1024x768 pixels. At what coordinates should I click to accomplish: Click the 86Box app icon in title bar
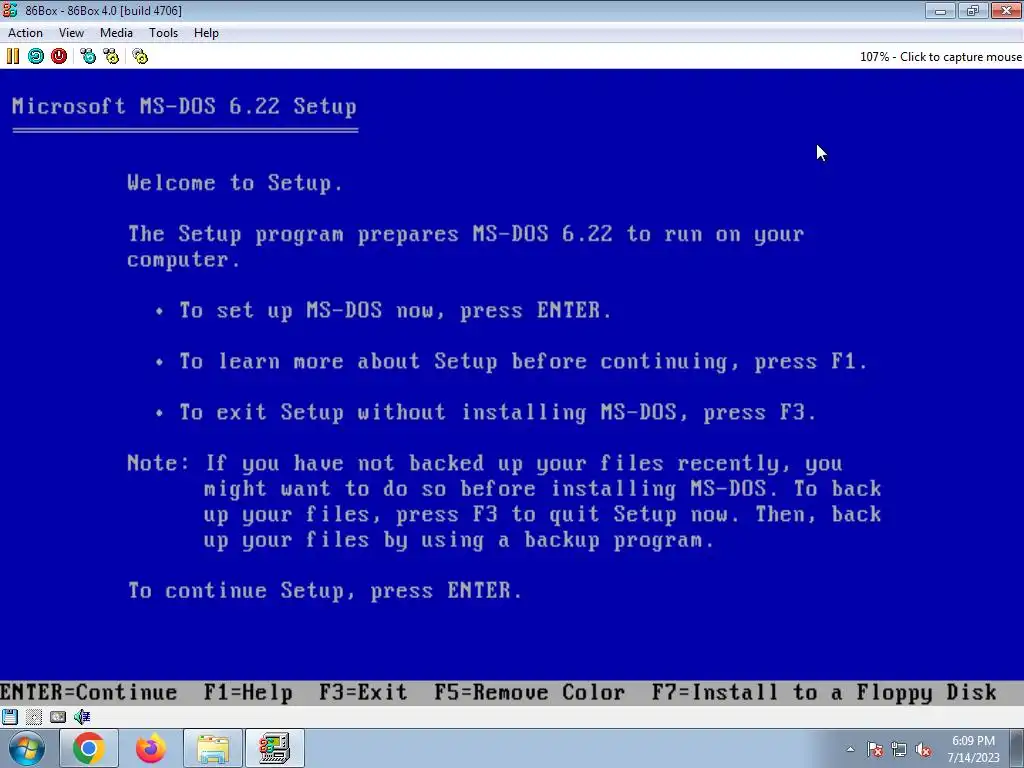10,10
